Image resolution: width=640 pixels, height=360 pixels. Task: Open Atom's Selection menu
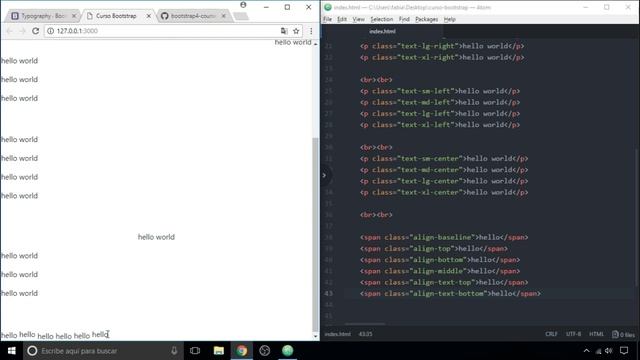click(x=382, y=19)
